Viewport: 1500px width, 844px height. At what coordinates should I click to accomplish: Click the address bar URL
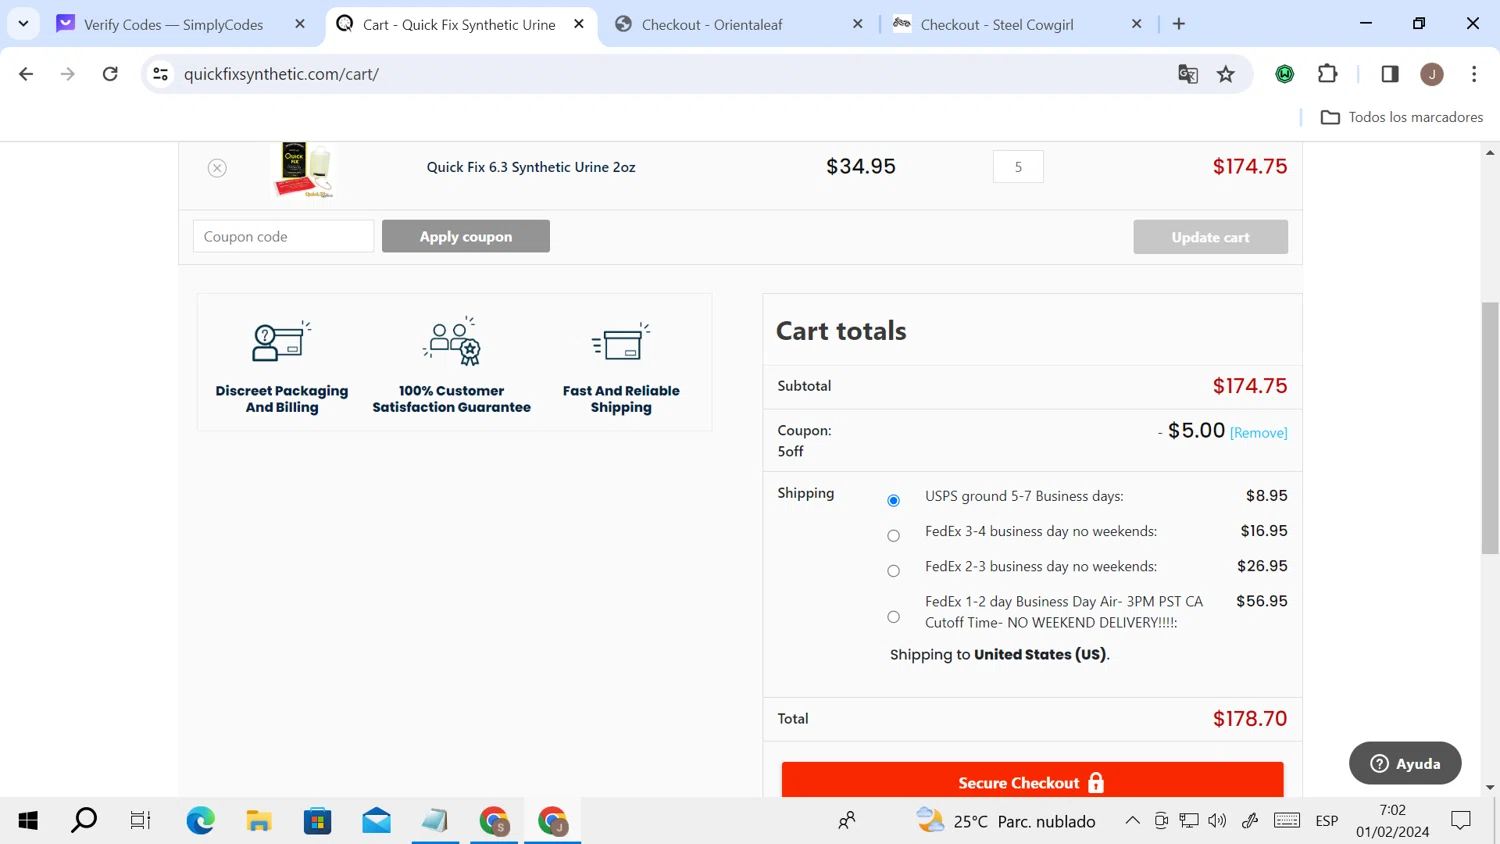281,74
